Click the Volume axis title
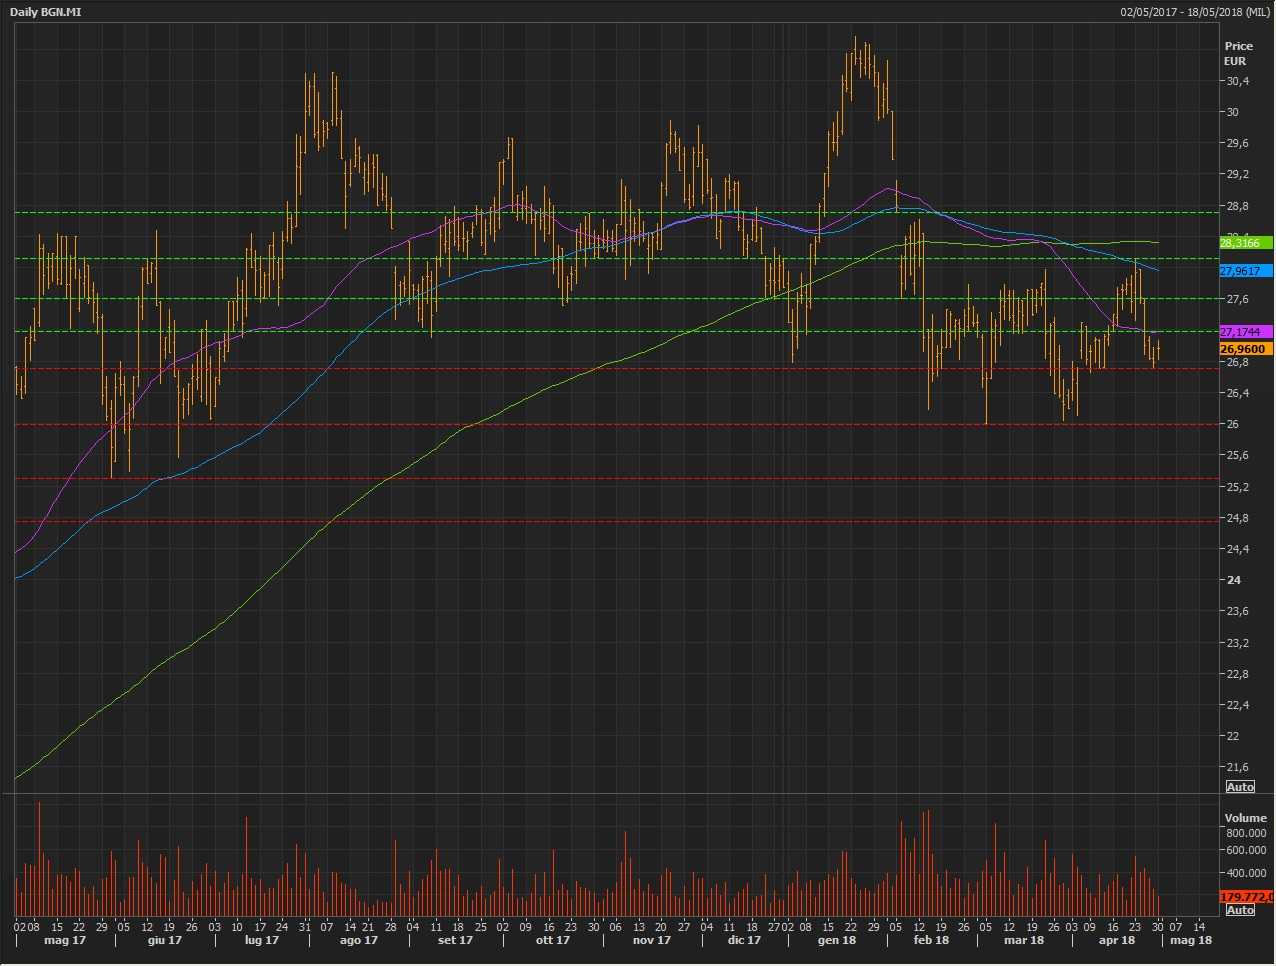This screenshot has height=966, width=1276. 1245,818
